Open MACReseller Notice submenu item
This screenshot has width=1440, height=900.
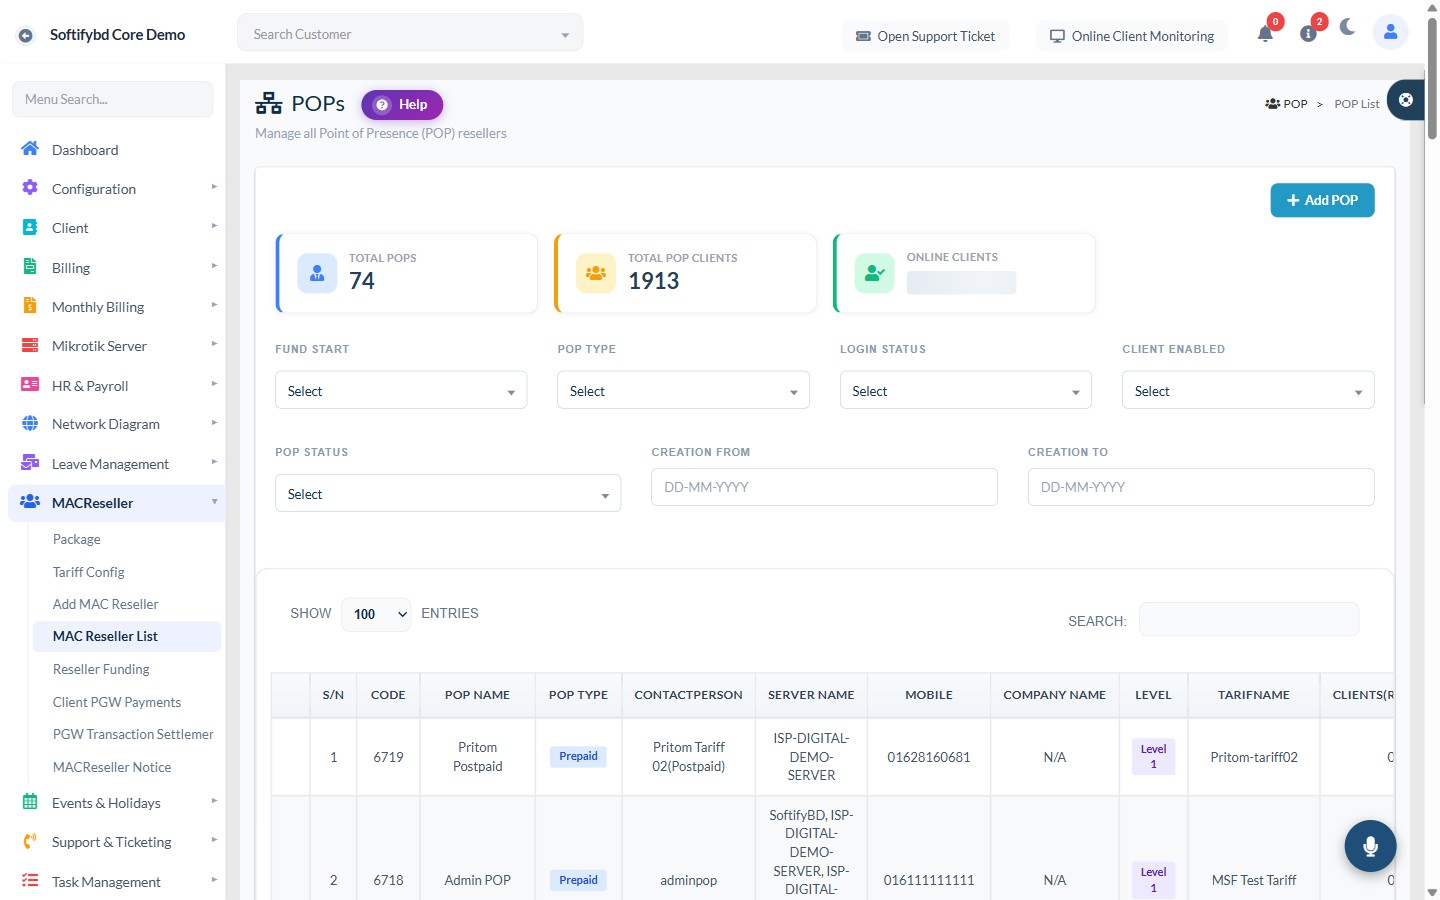tap(112, 767)
